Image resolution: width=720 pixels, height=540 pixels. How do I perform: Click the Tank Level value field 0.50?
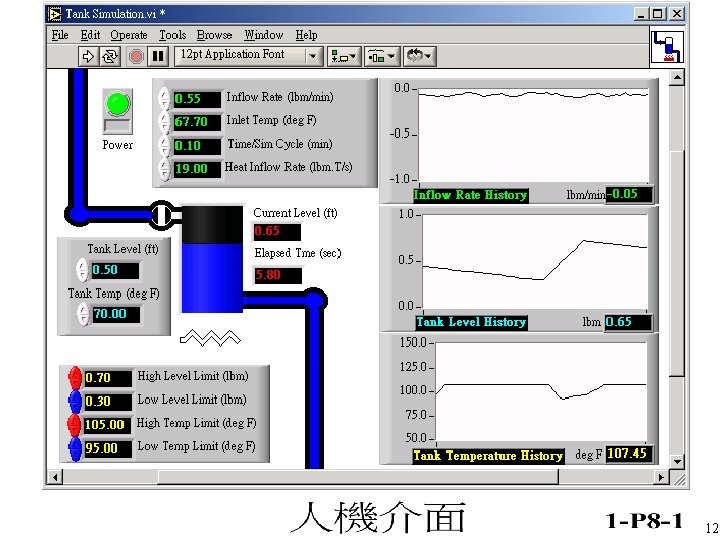(x=114, y=270)
